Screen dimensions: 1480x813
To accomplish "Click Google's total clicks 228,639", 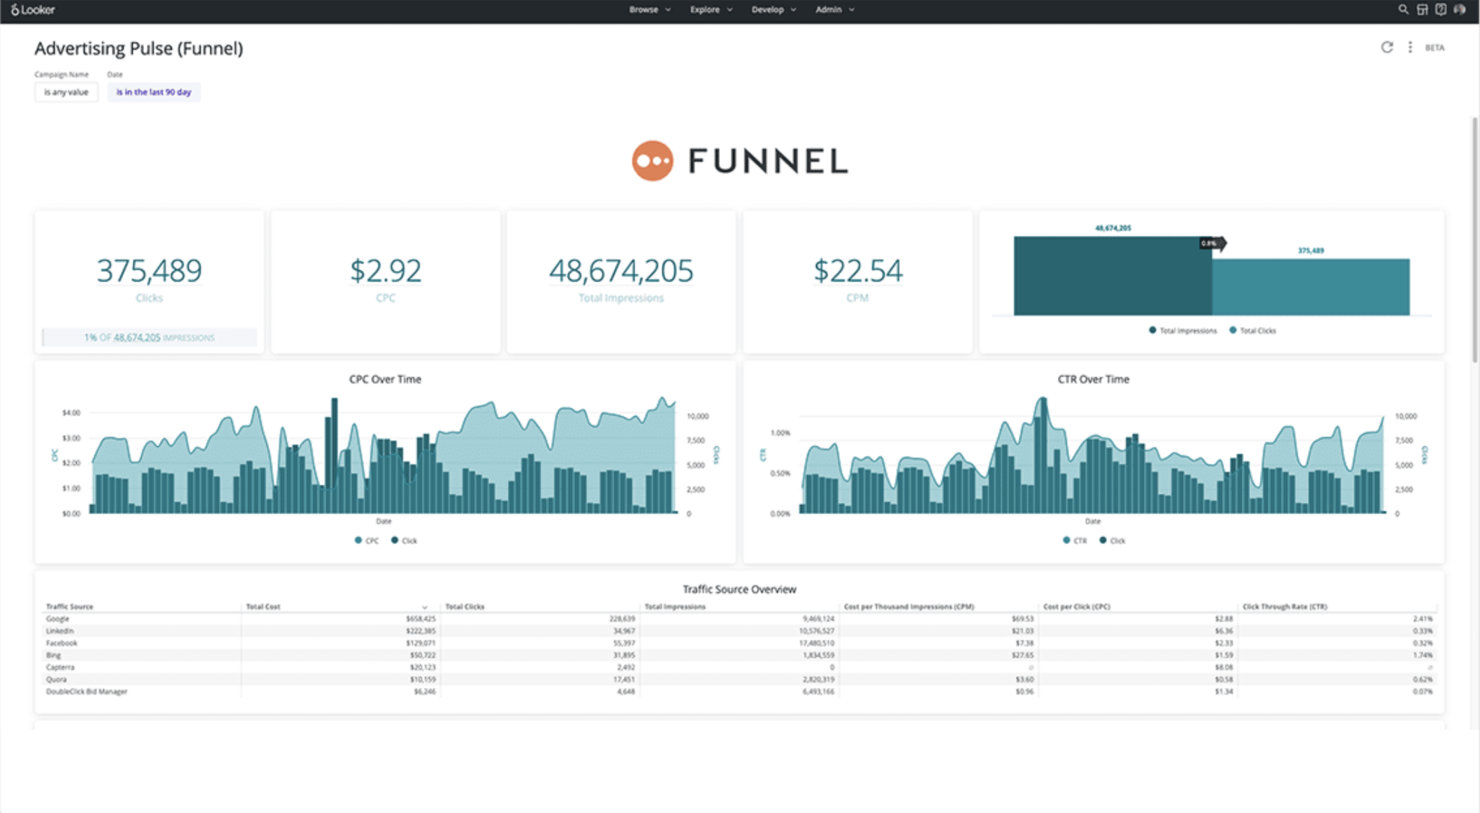I will click(622, 619).
